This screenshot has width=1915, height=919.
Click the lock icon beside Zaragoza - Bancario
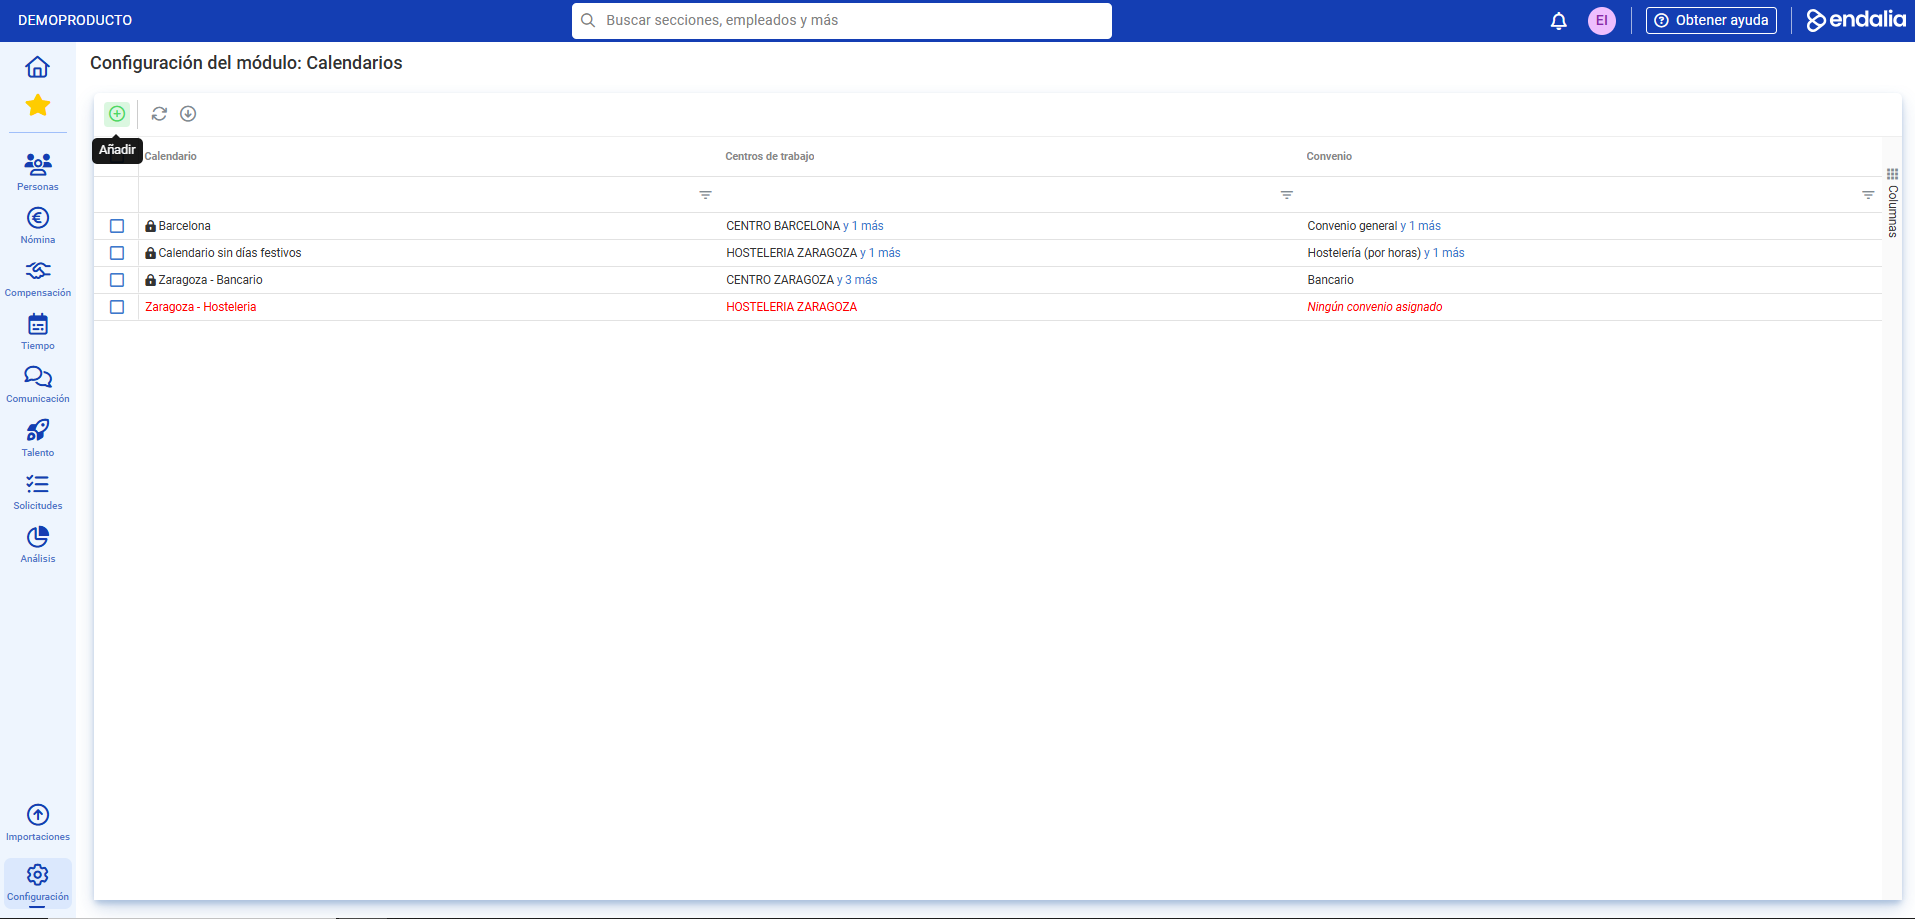tap(151, 280)
